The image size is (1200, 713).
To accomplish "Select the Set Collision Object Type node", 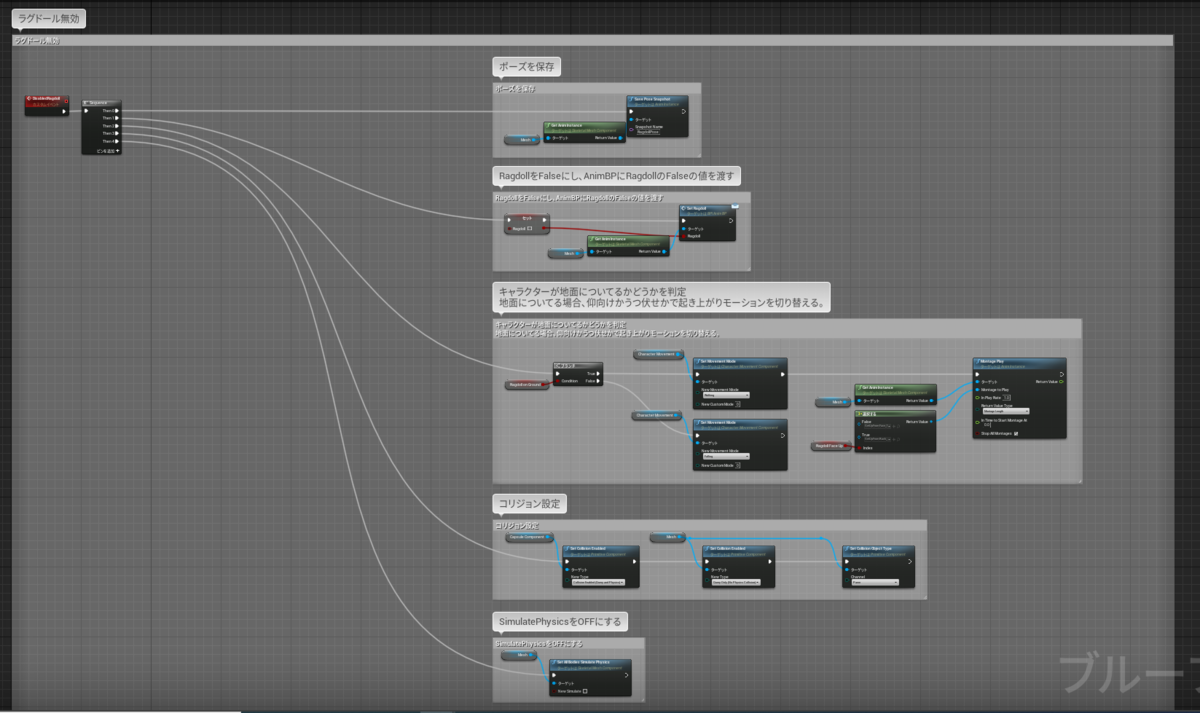I will [877, 565].
